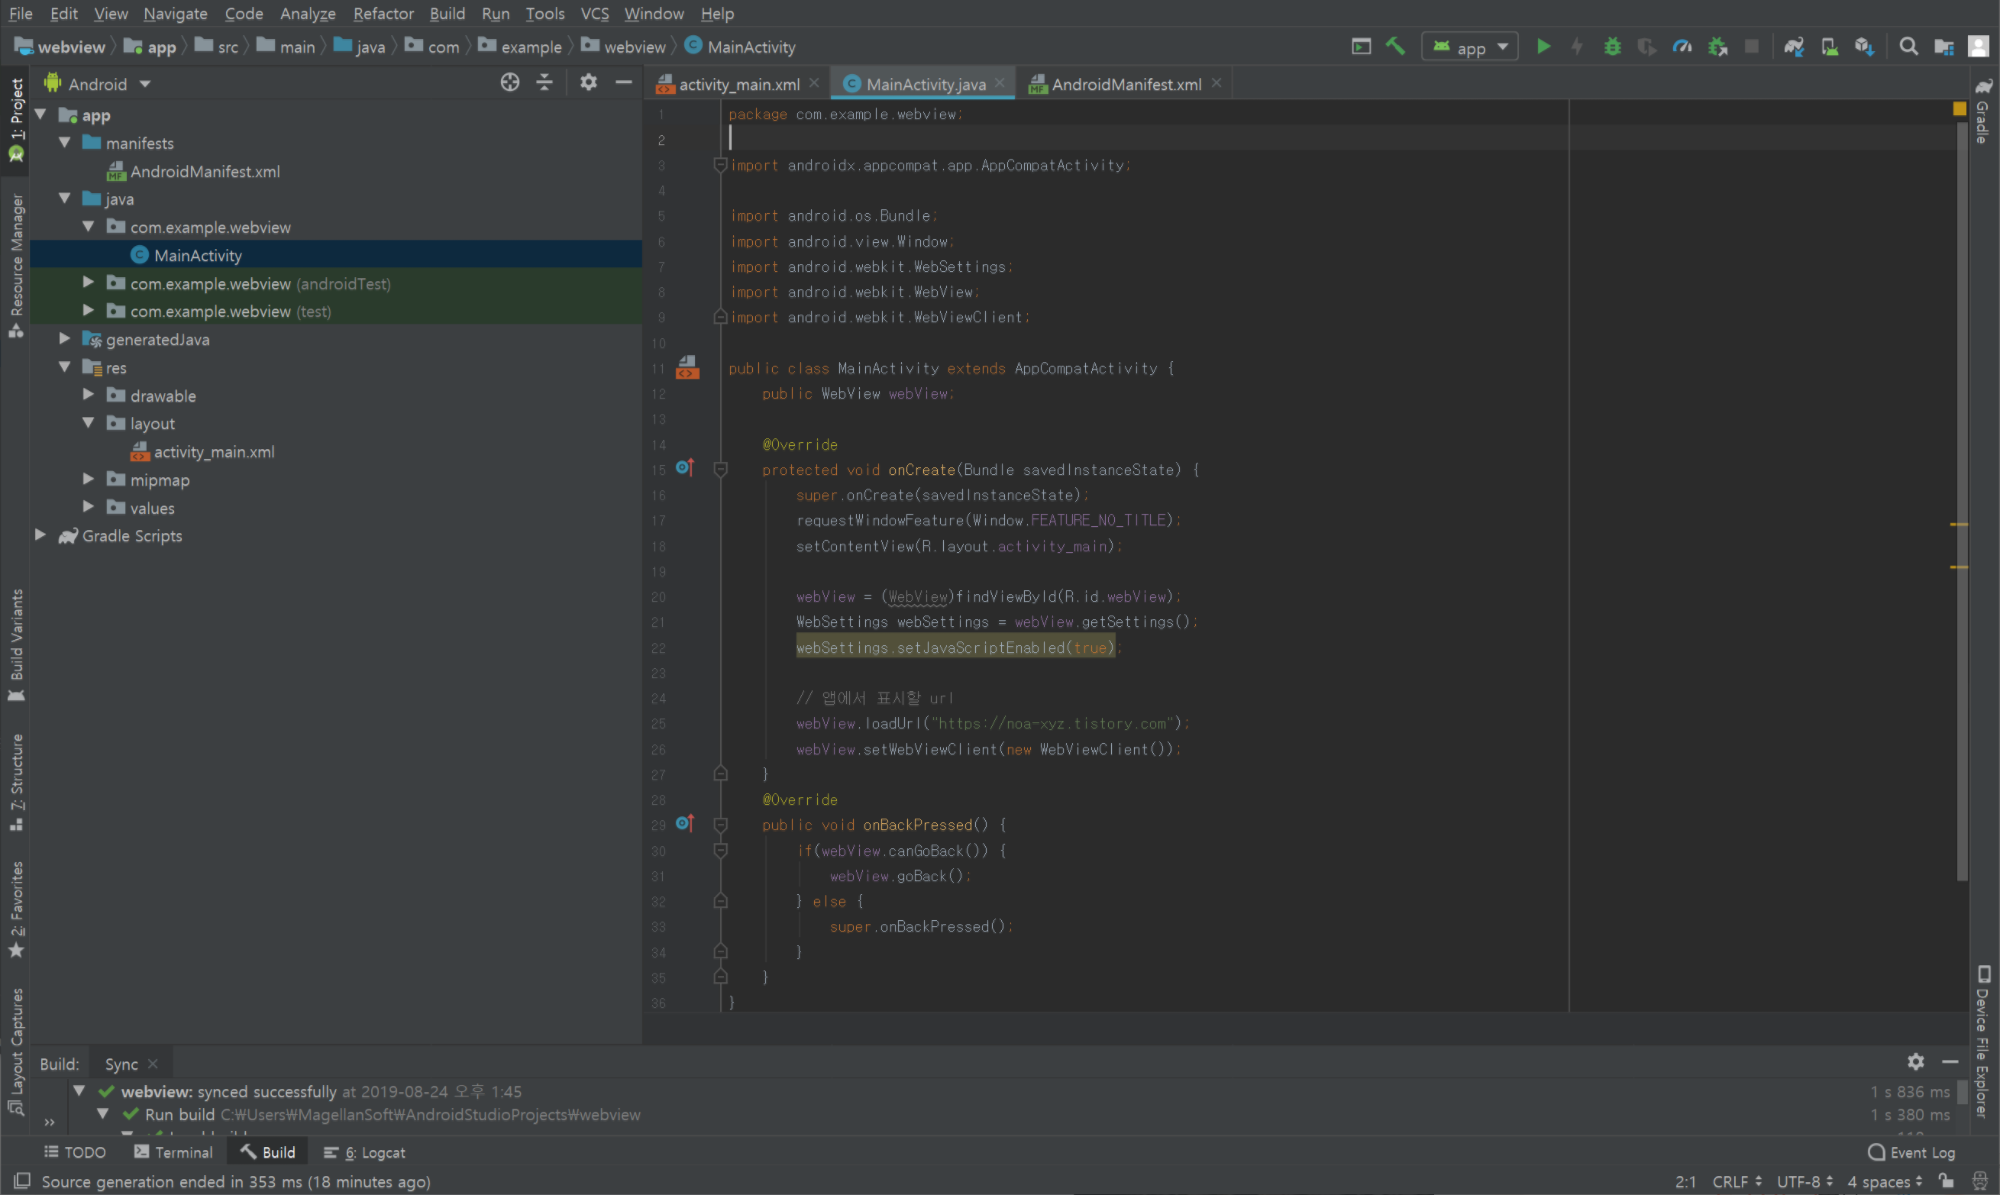Open the Terminal tool window

[174, 1152]
